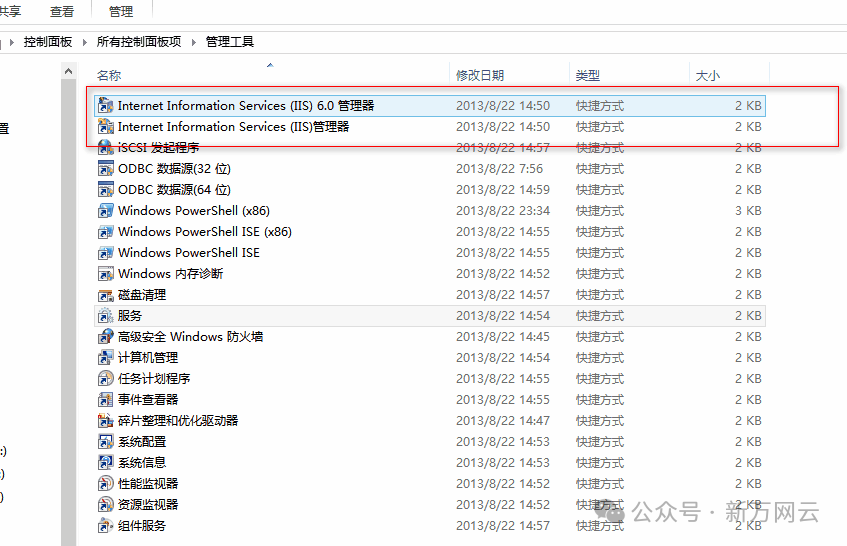847x546 pixels.
Task: Select Windows PowerShell (x86) icon
Action: [x=105, y=211]
